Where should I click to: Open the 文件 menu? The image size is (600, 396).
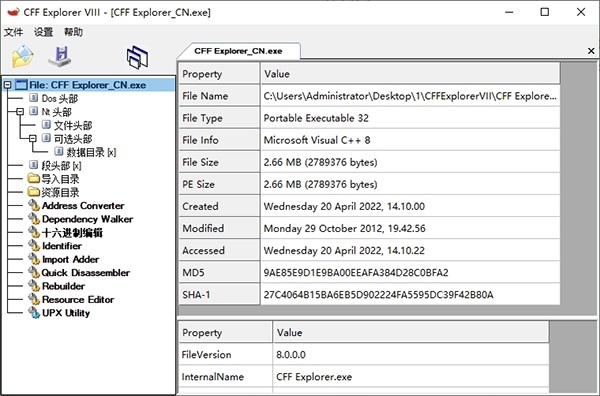pos(13,32)
